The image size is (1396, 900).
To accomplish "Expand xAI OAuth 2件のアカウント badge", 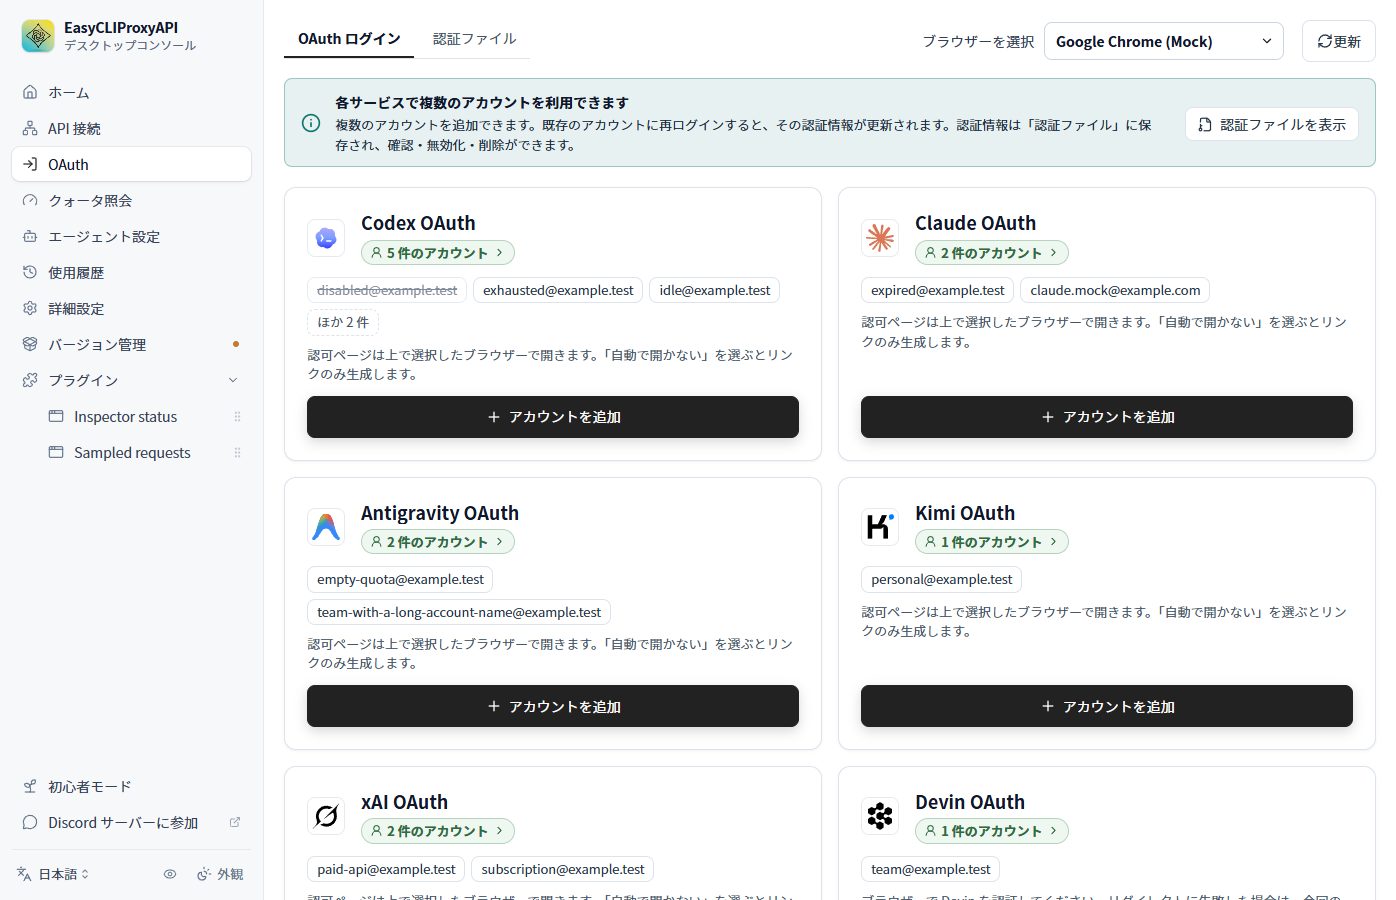I will point(438,831).
